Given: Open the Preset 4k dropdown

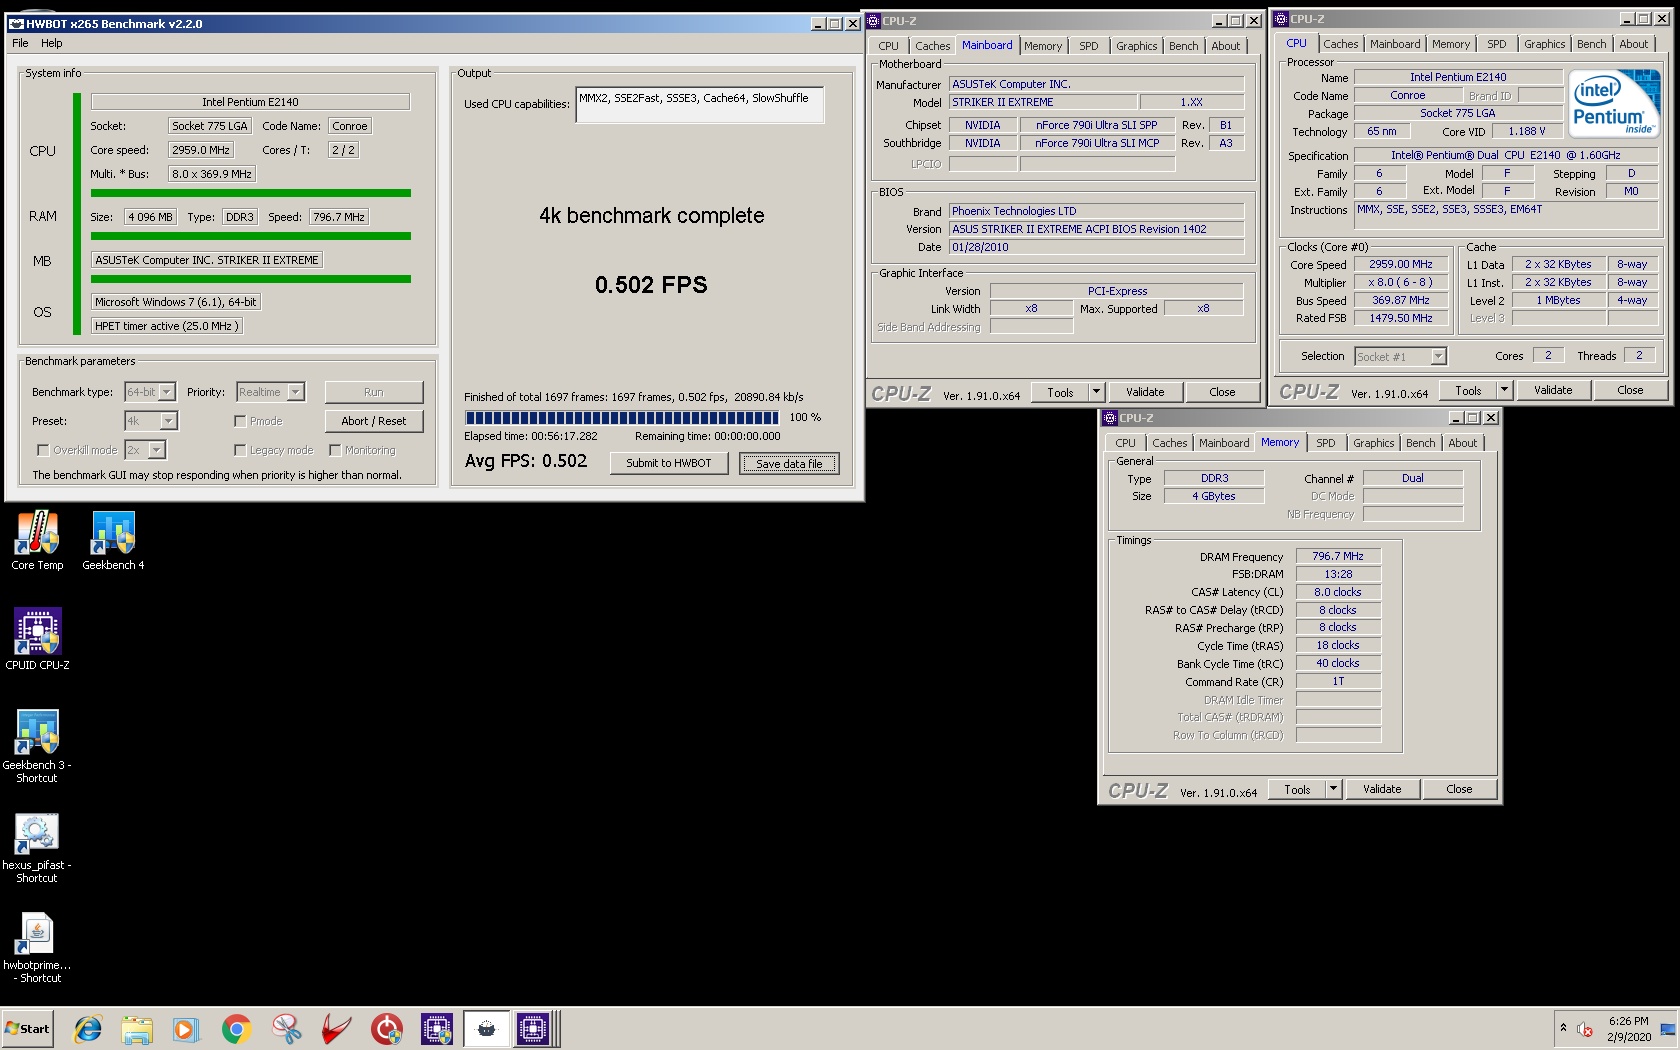Looking at the screenshot, I should (151, 421).
